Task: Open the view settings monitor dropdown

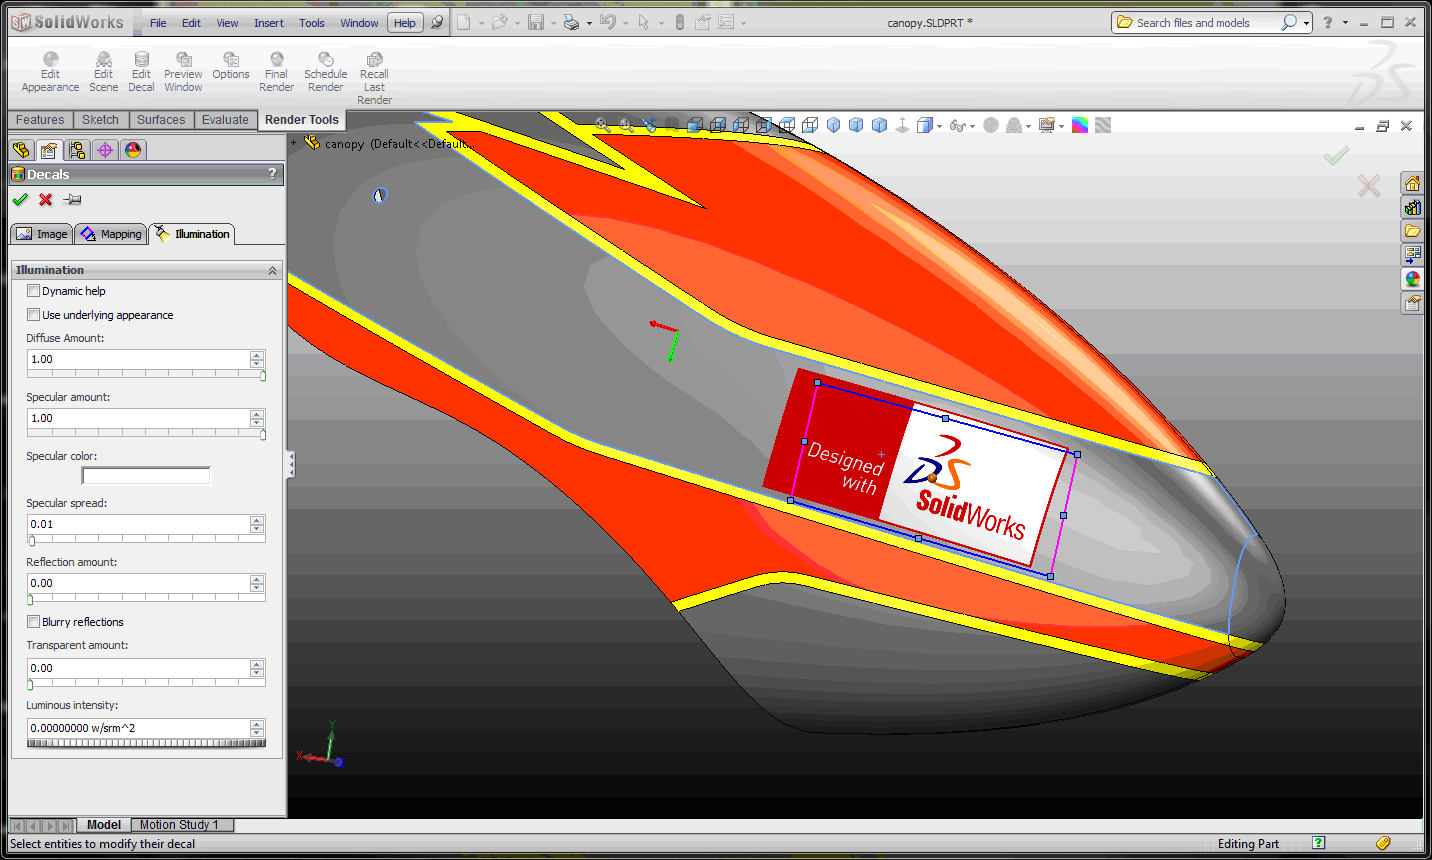Action: [x=1061, y=126]
